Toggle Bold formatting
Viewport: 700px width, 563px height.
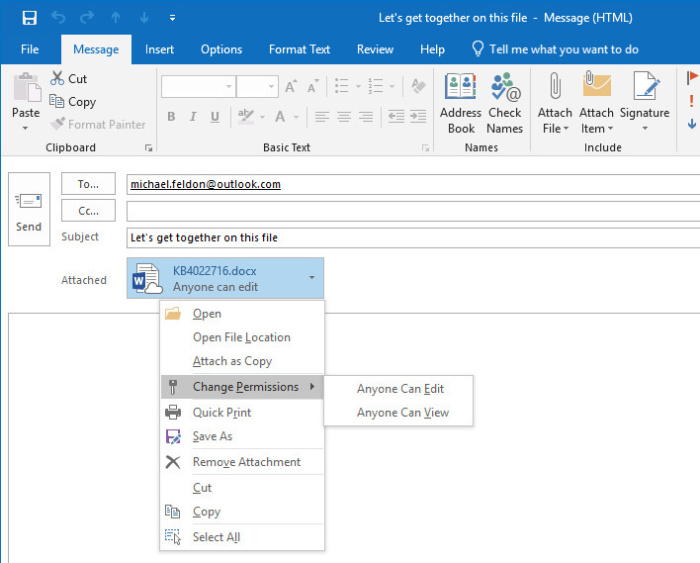click(x=171, y=117)
